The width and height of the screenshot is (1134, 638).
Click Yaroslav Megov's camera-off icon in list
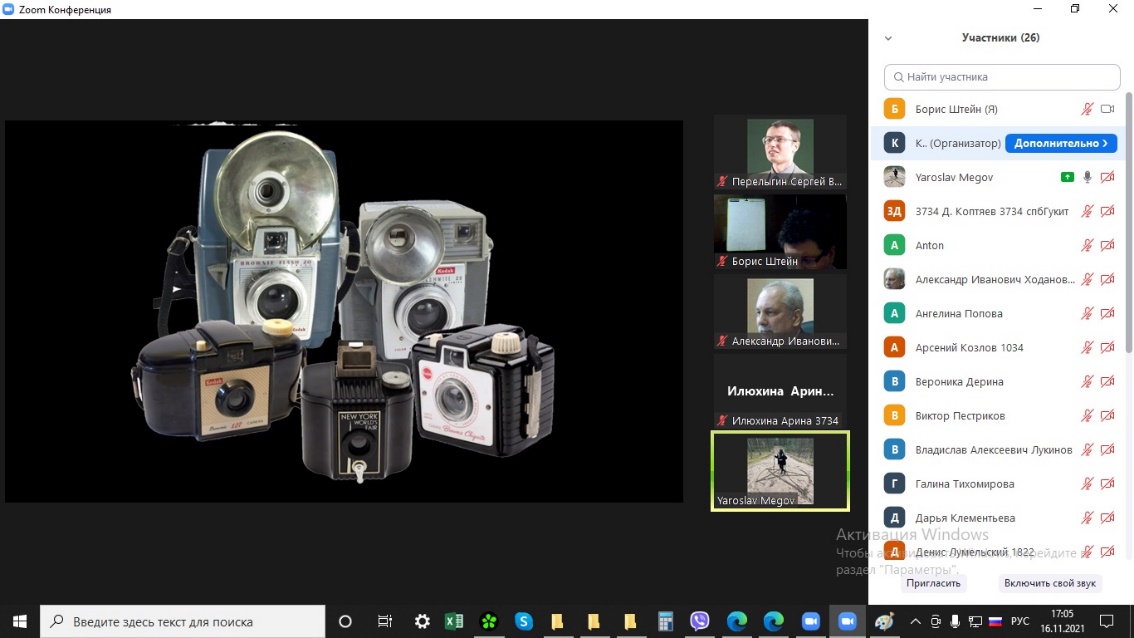(x=1107, y=177)
